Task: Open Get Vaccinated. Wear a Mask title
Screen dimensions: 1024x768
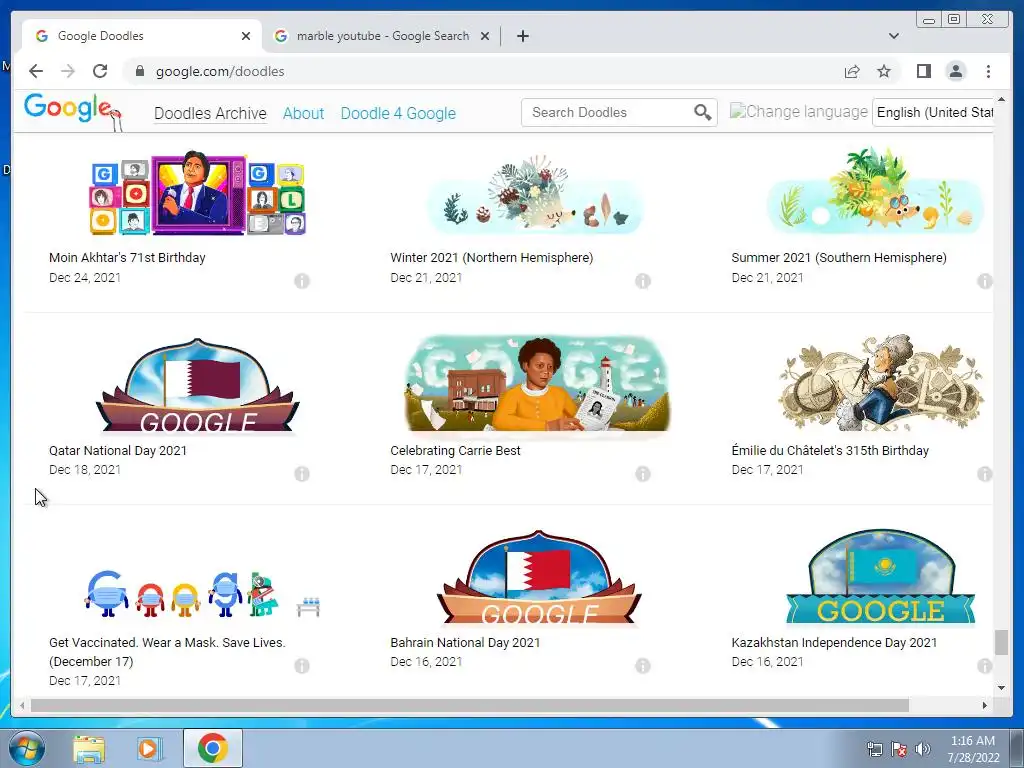Action: [167, 652]
